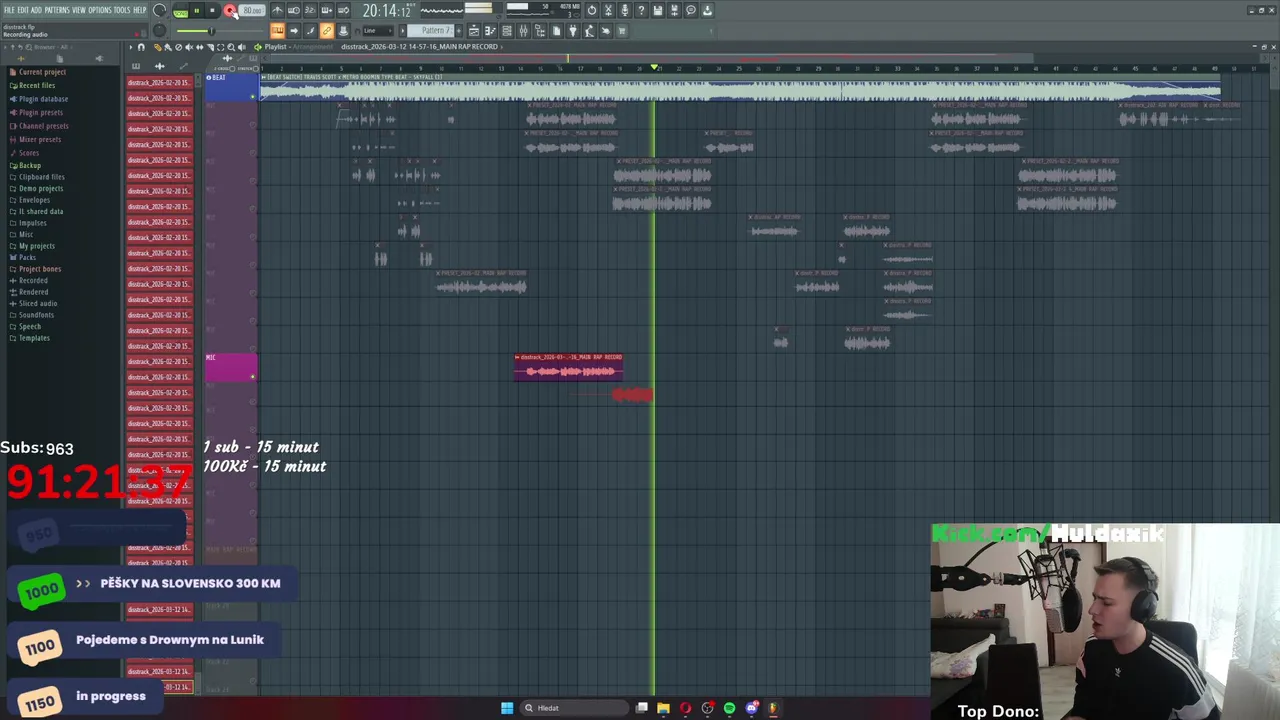Click the content library shopping cart icon

[x=621, y=31]
